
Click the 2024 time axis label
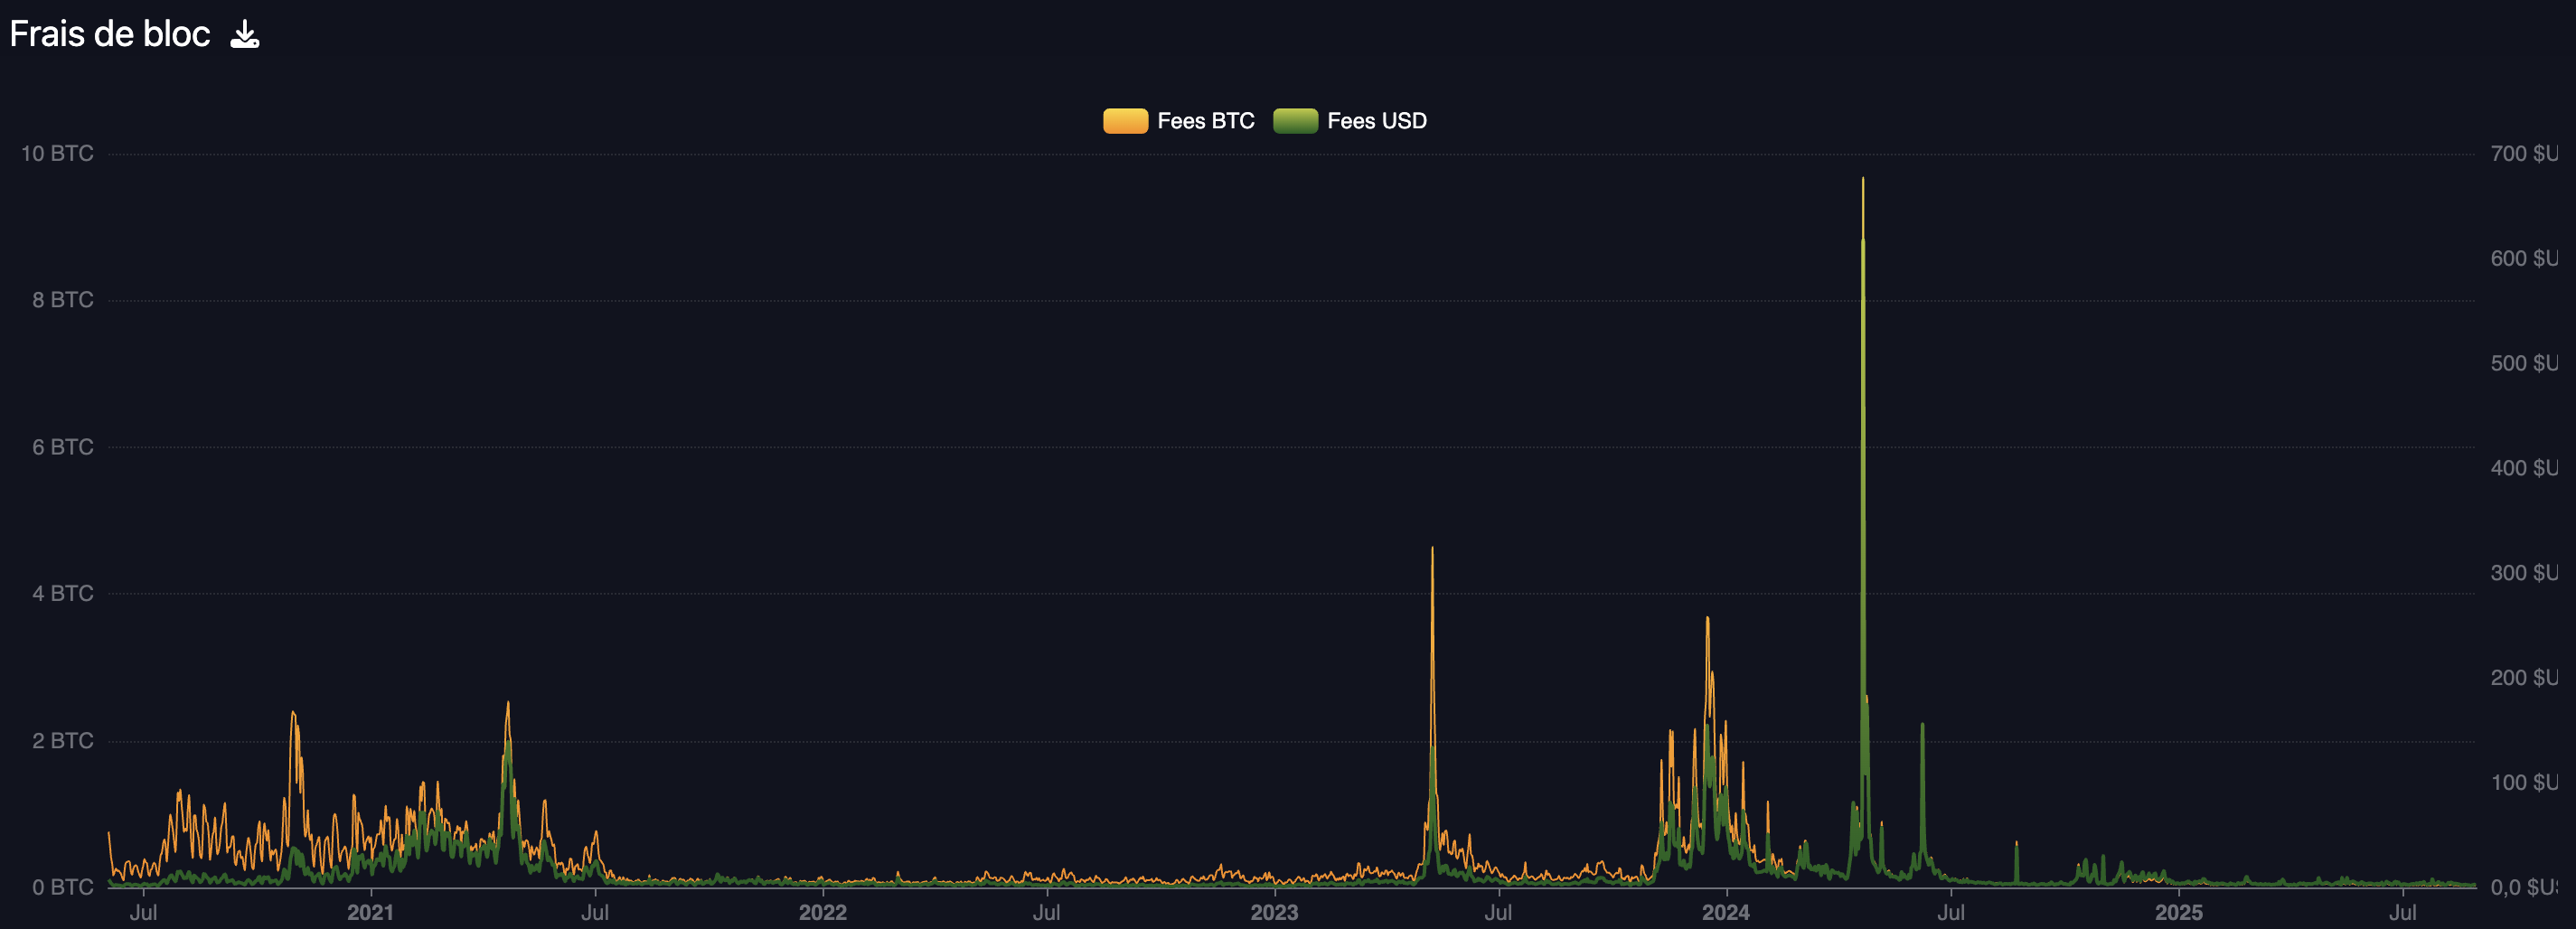click(x=1726, y=912)
